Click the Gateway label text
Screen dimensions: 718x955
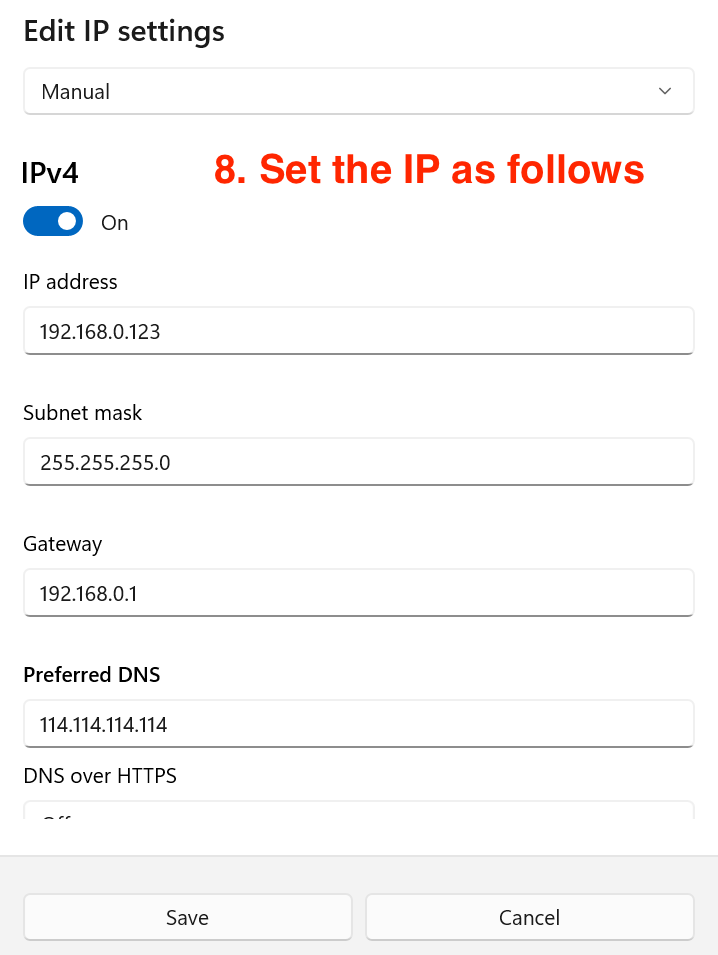[63, 544]
